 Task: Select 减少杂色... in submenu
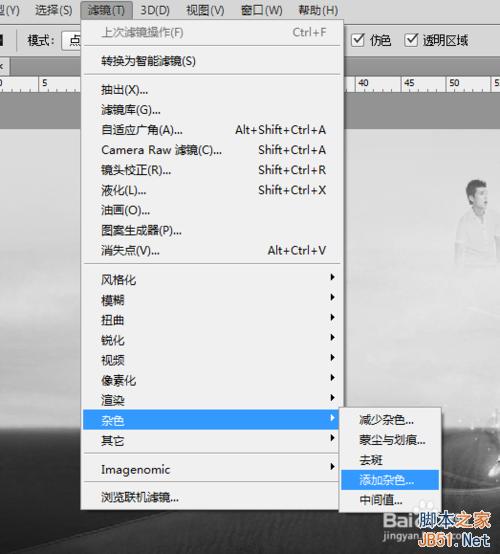390,420
